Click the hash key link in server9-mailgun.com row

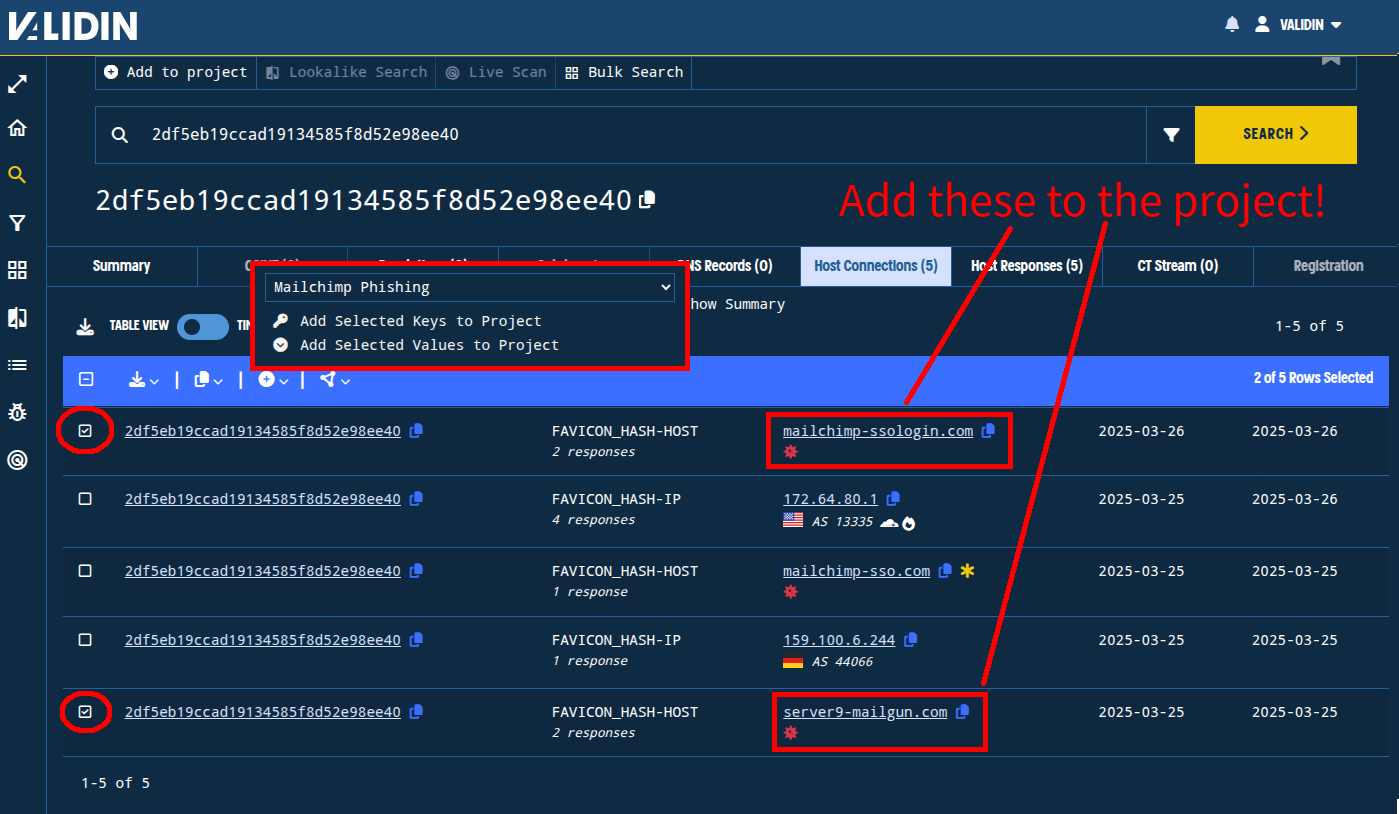(262, 712)
